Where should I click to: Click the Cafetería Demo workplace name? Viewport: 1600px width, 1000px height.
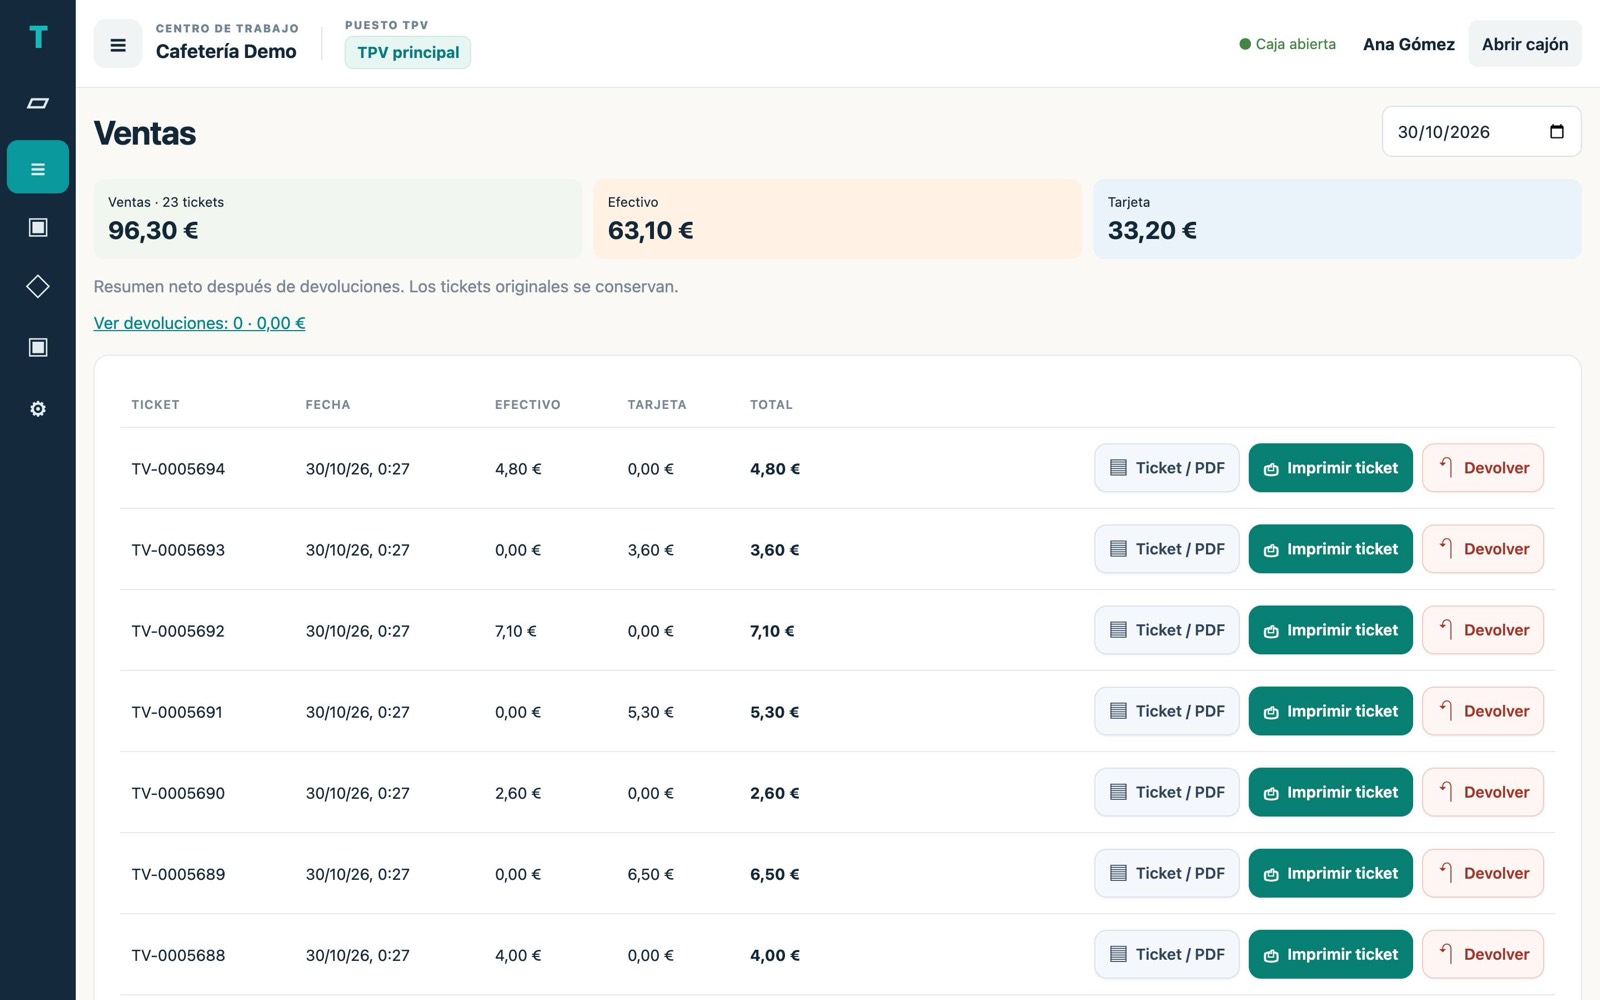click(x=226, y=51)
